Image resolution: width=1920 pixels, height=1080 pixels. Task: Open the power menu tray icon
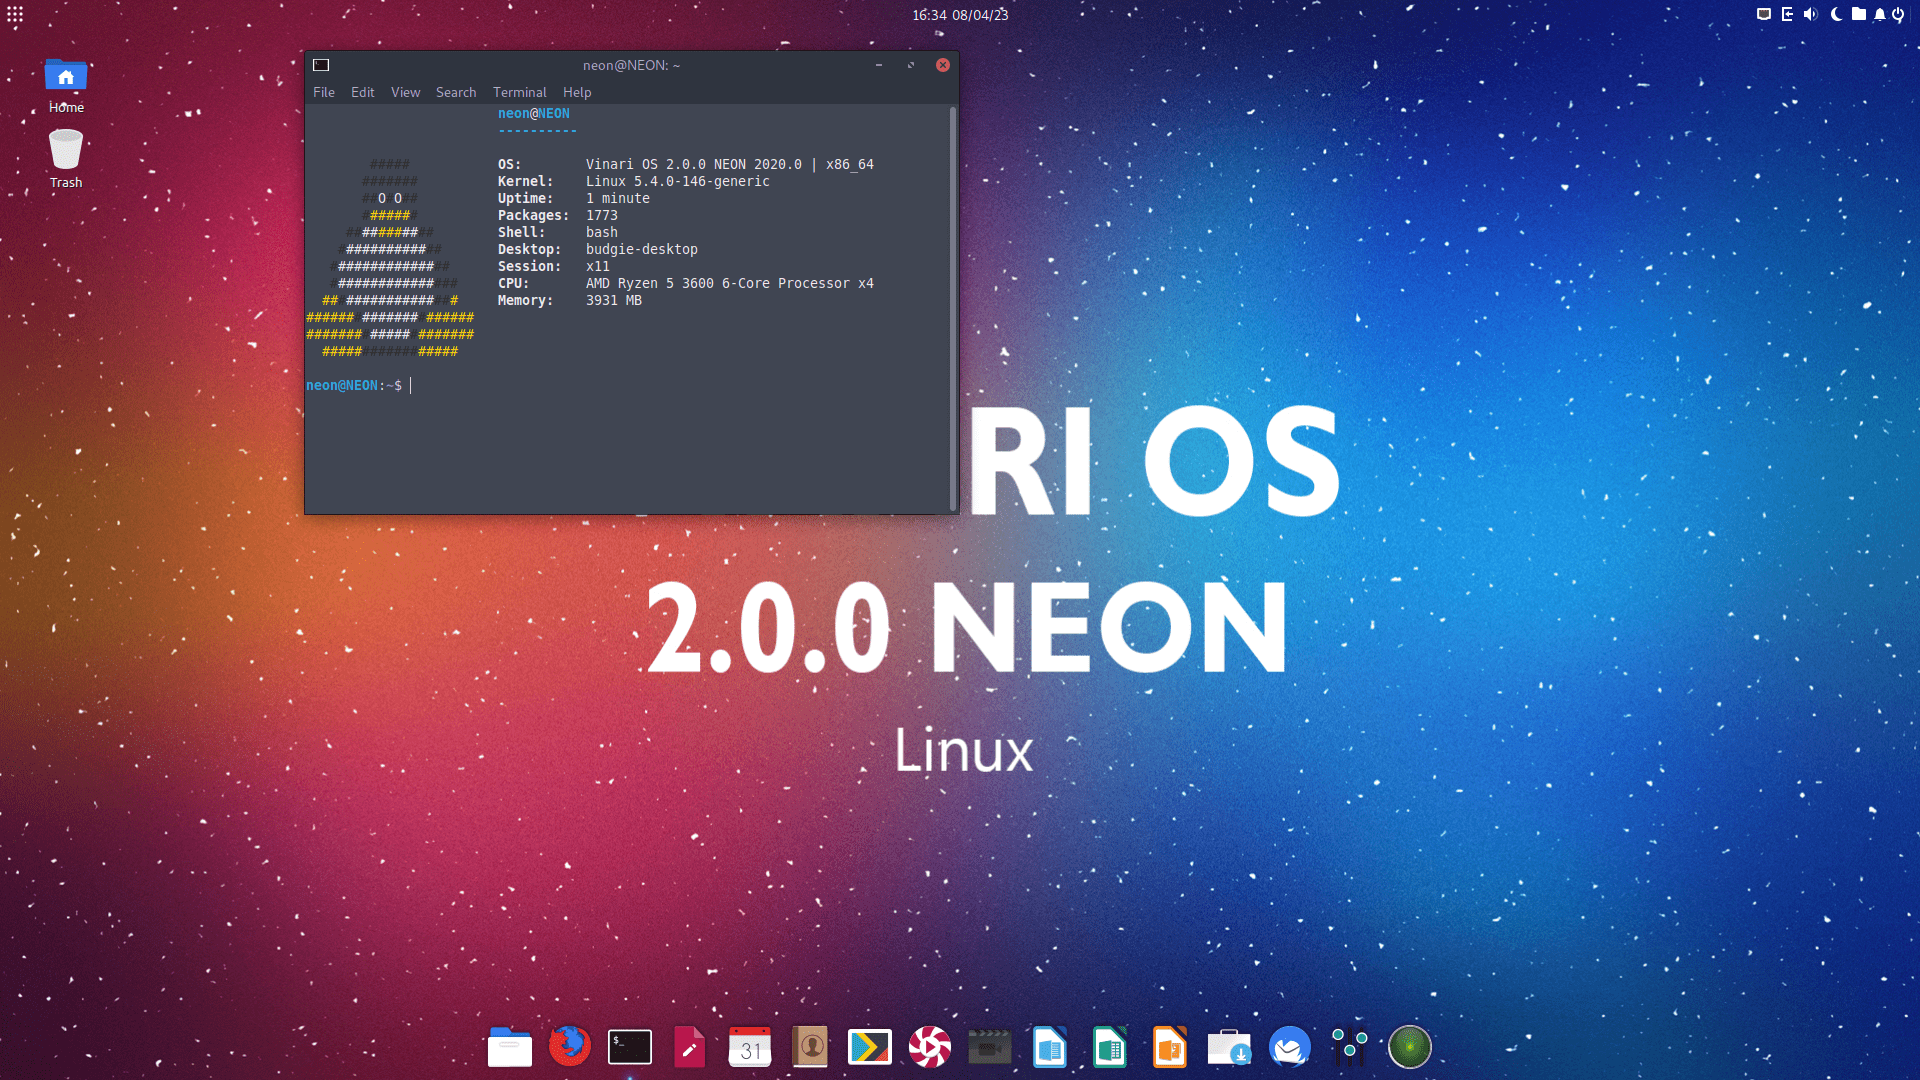(x=1898, y=14)
